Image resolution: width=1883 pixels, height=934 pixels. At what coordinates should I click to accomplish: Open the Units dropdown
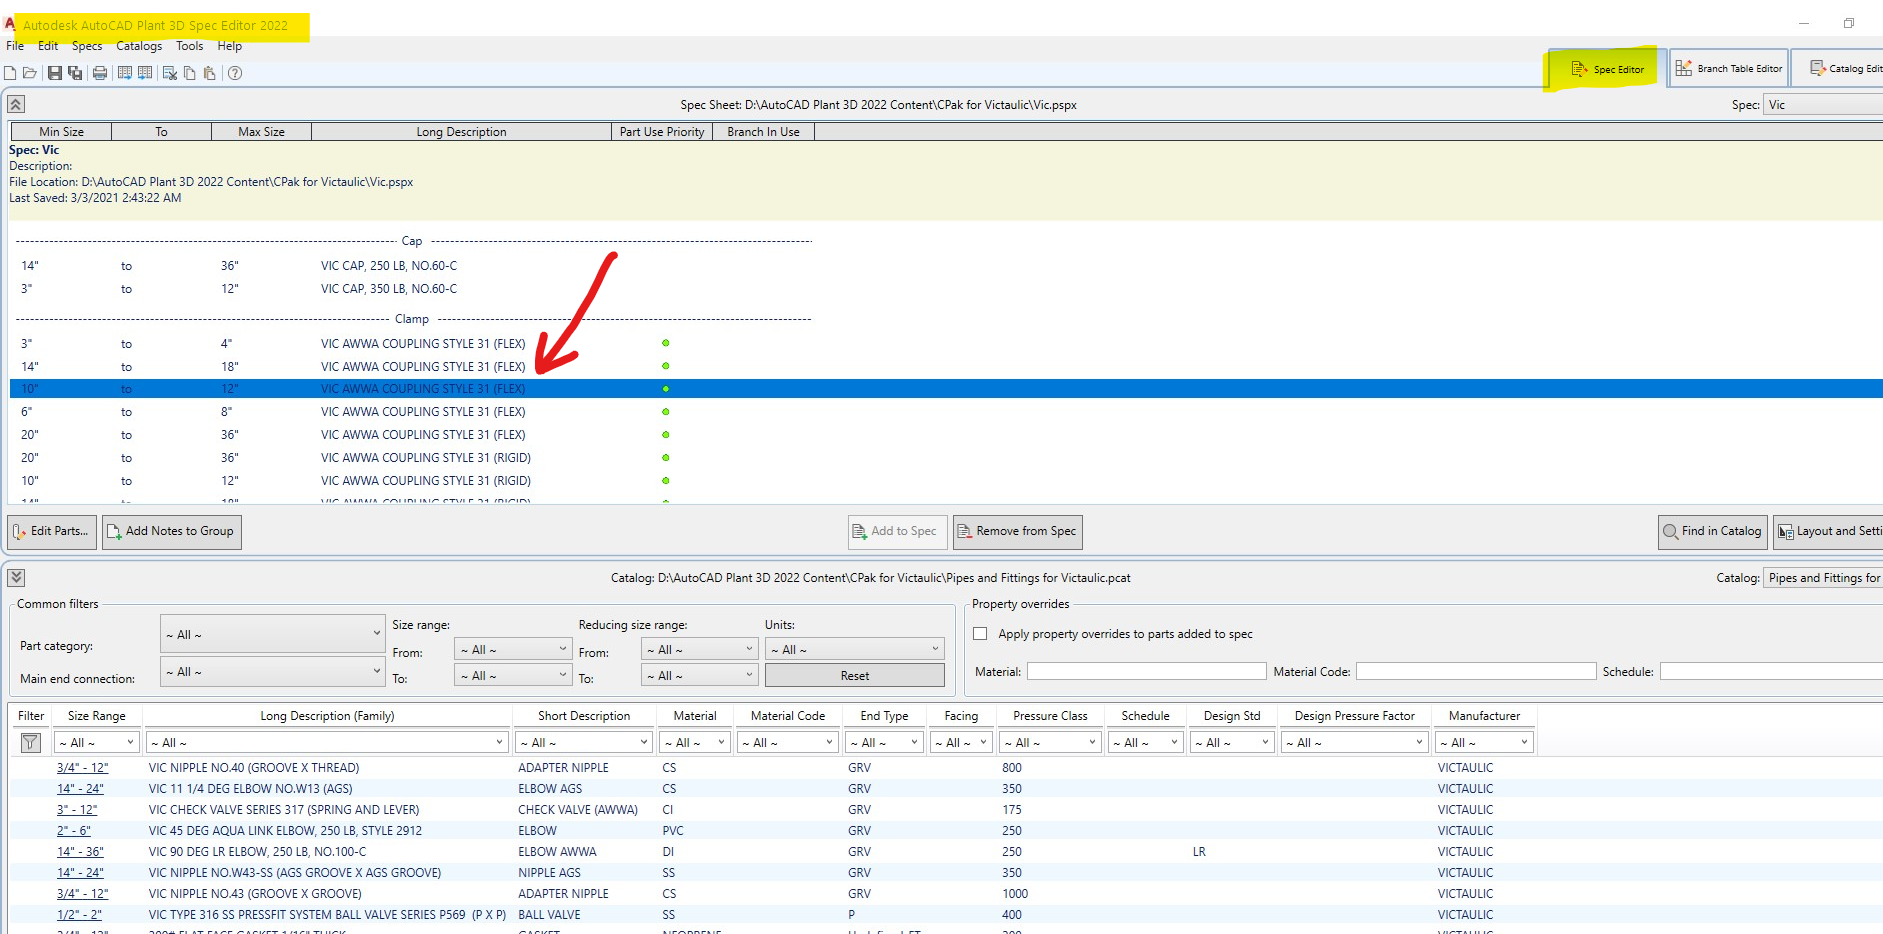click(x=854, y=648)
